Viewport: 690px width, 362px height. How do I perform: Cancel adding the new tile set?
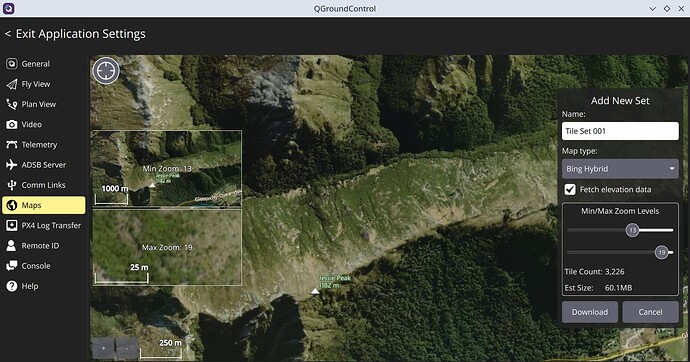click(x=650, y=312)
